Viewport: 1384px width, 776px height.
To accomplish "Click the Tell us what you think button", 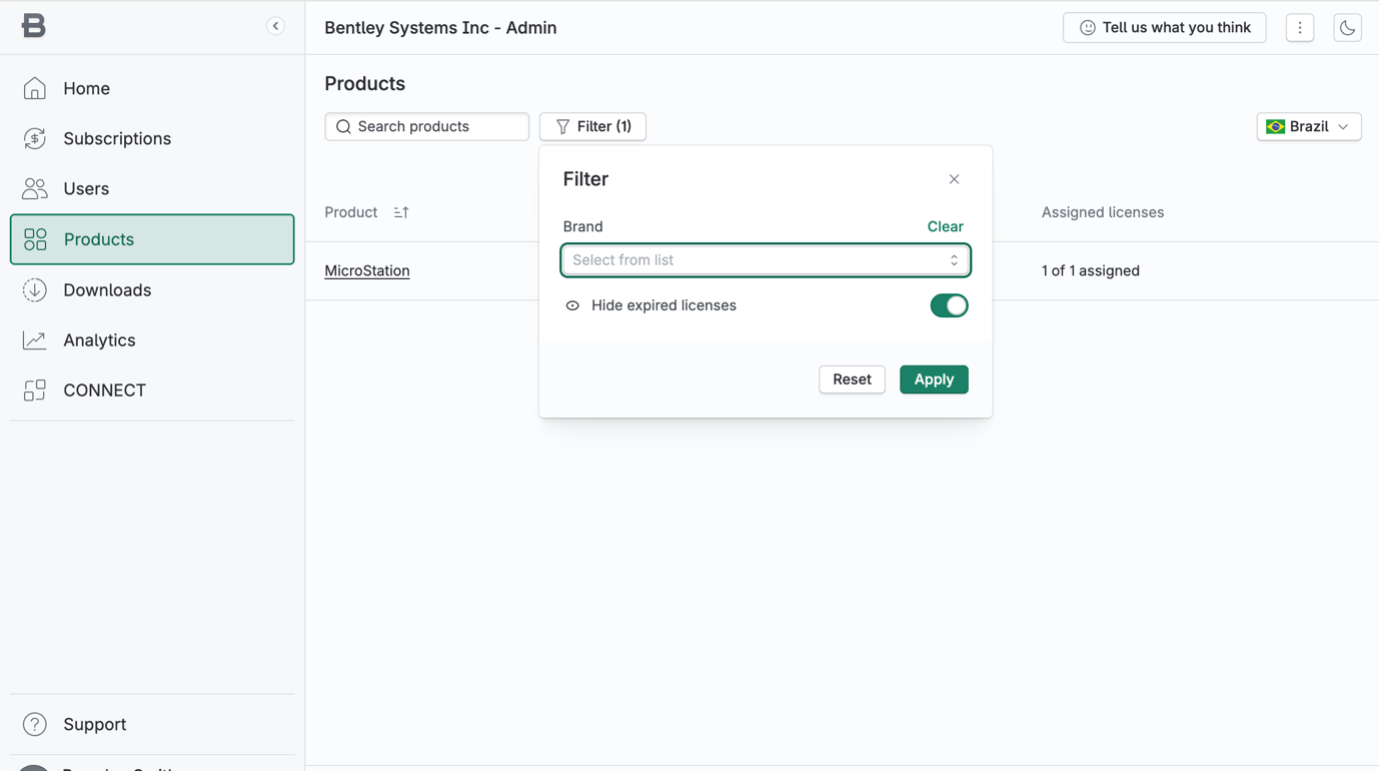I will pos(1168,28).
